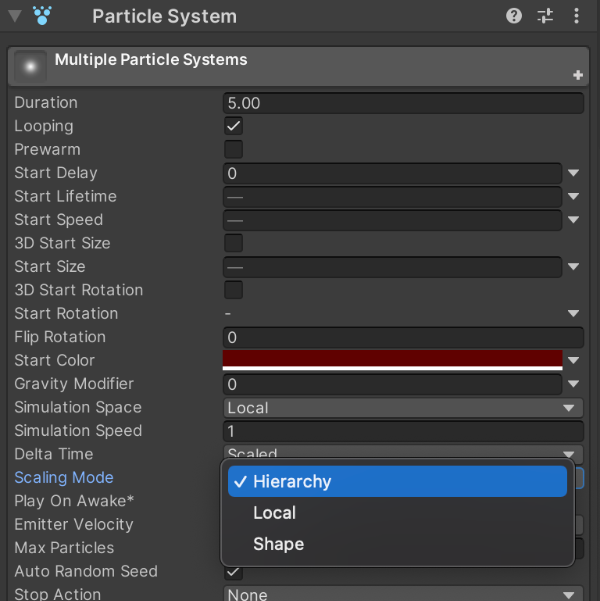Viewport: 600px width, 601px height.
Task: Click the Start Size value field
Action: (x=393, y=267)
